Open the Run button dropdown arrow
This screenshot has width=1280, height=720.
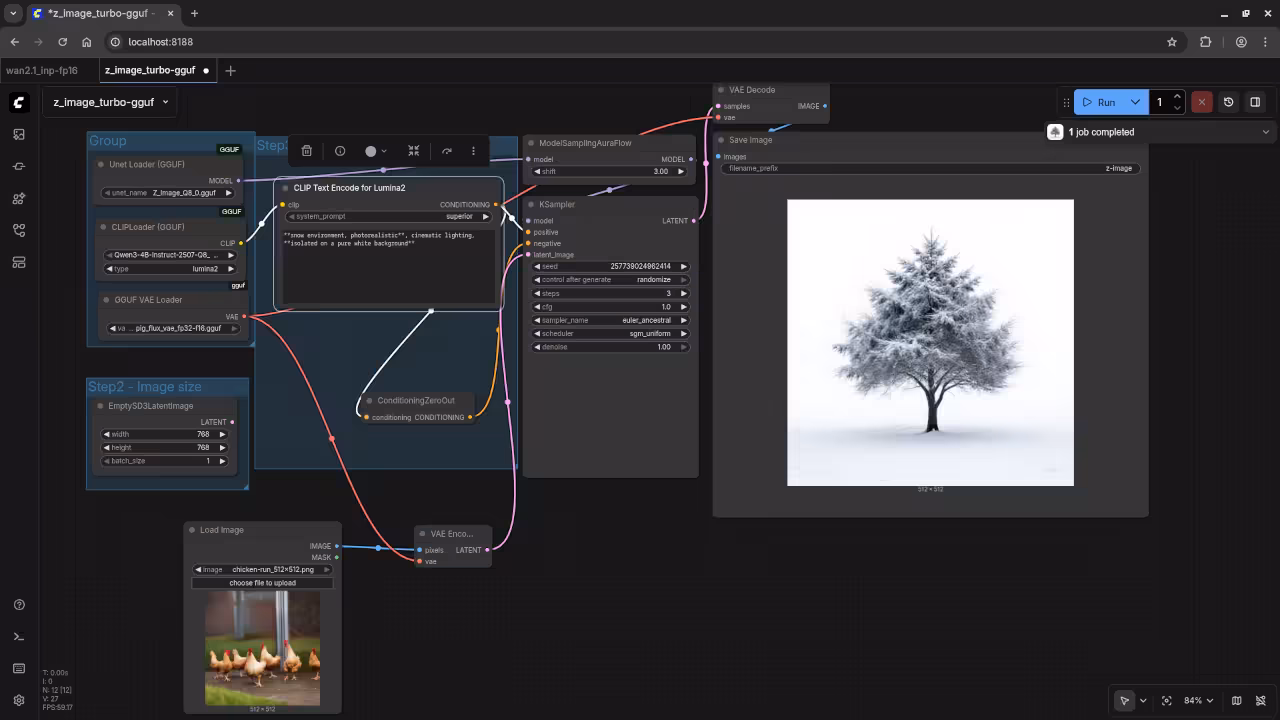(x=1135, y=102)
